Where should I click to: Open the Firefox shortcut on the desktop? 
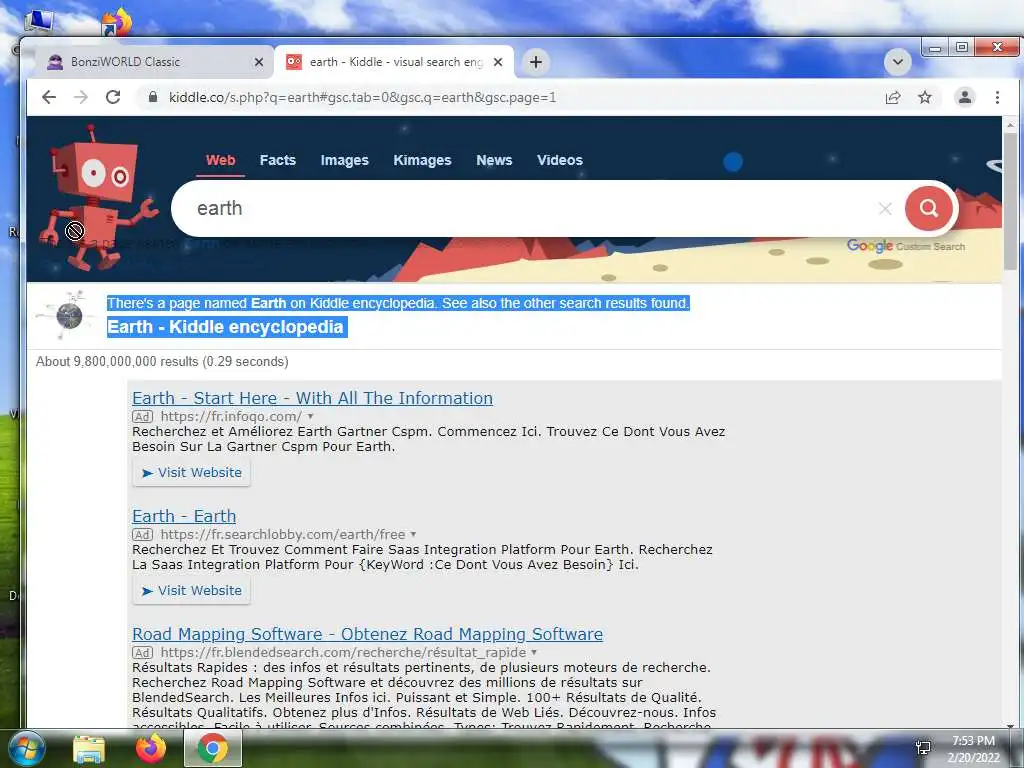[116, 21]
